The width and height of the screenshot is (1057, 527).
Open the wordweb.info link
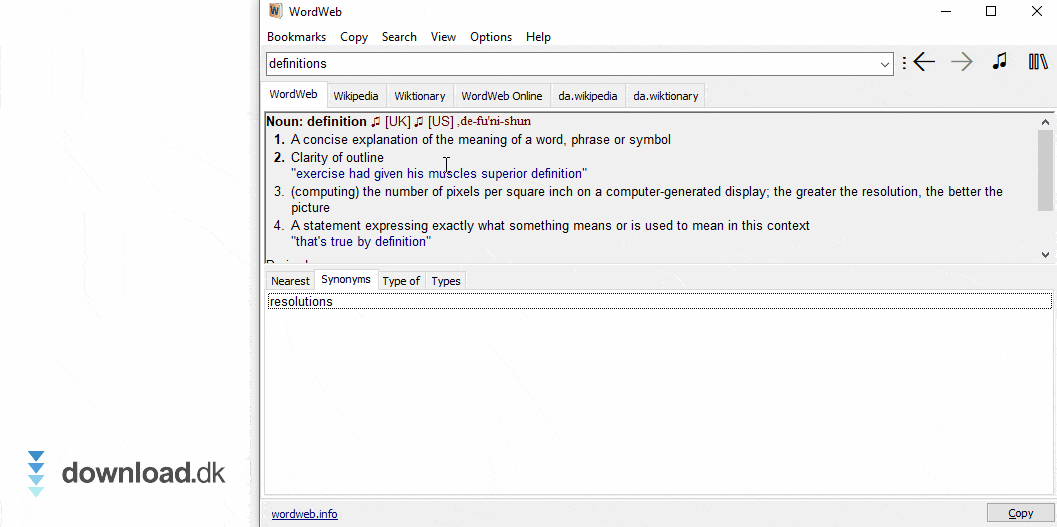coord(304,514)
